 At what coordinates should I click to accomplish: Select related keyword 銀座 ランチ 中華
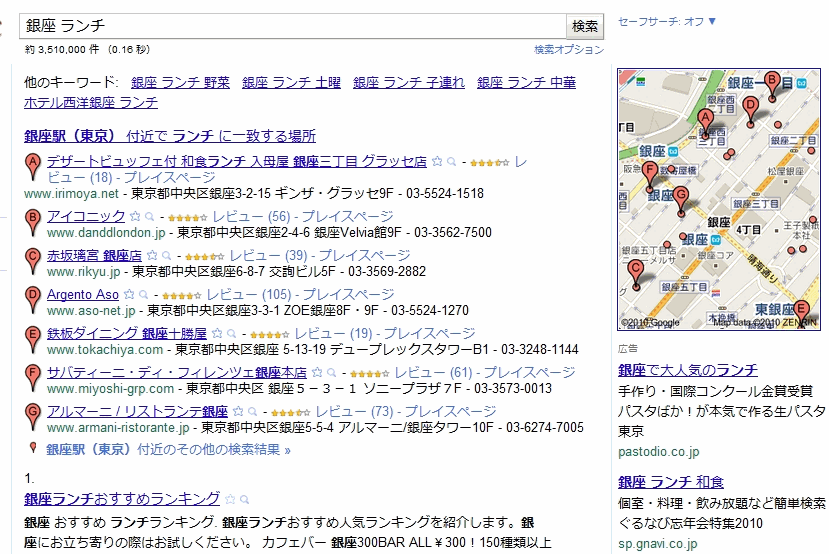[526, 83]
